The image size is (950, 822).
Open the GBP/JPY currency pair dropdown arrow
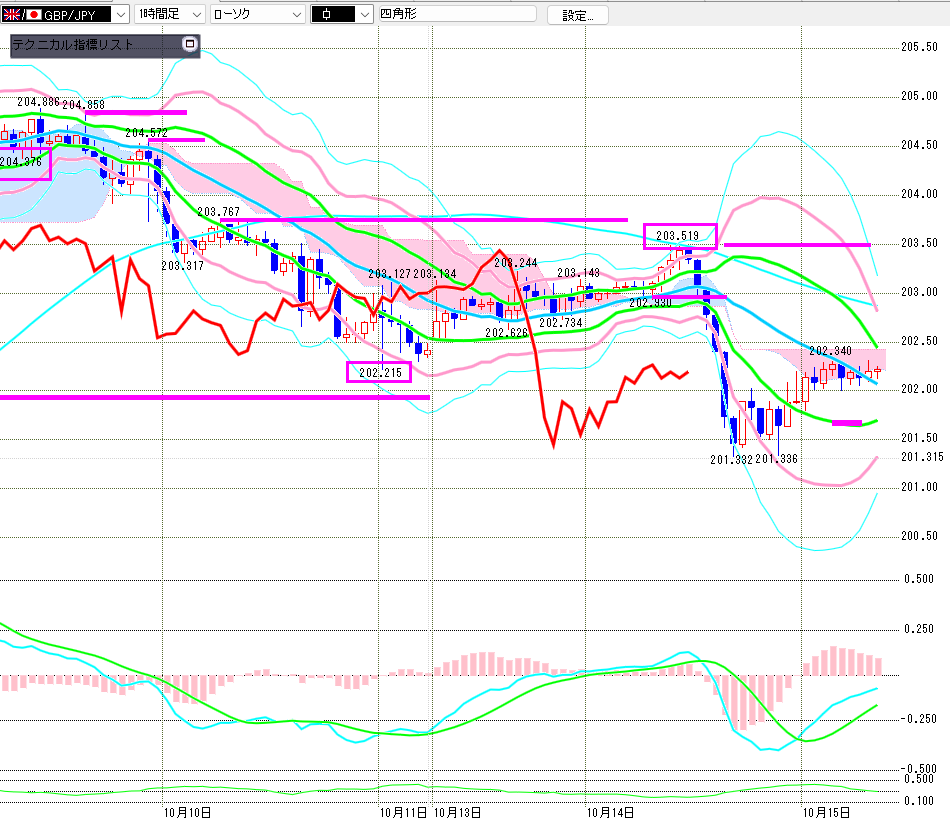click(x=120, y=15)
